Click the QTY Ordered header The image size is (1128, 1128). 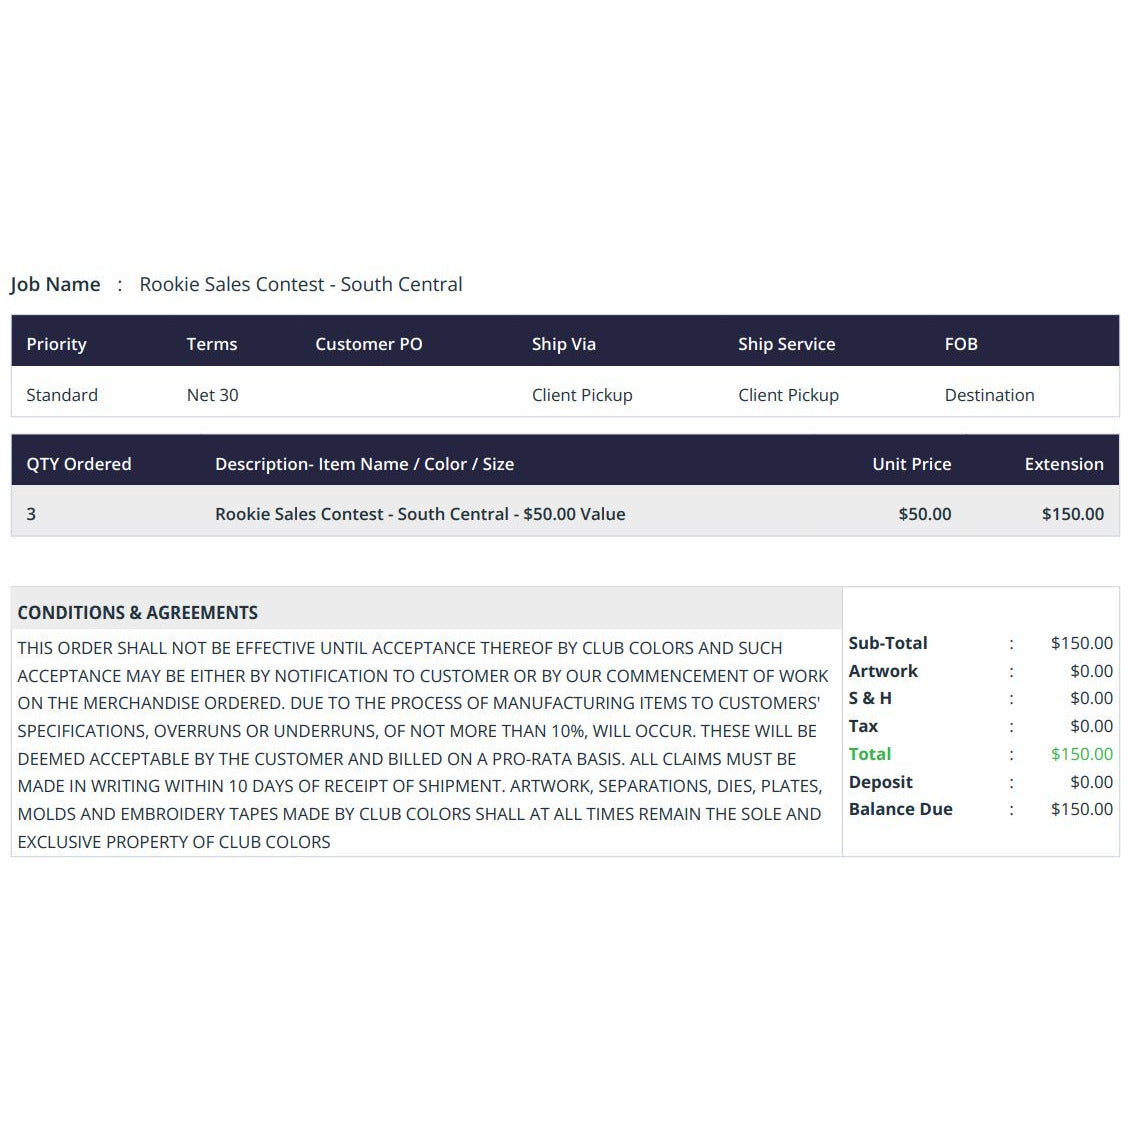[x=79, y=464]
